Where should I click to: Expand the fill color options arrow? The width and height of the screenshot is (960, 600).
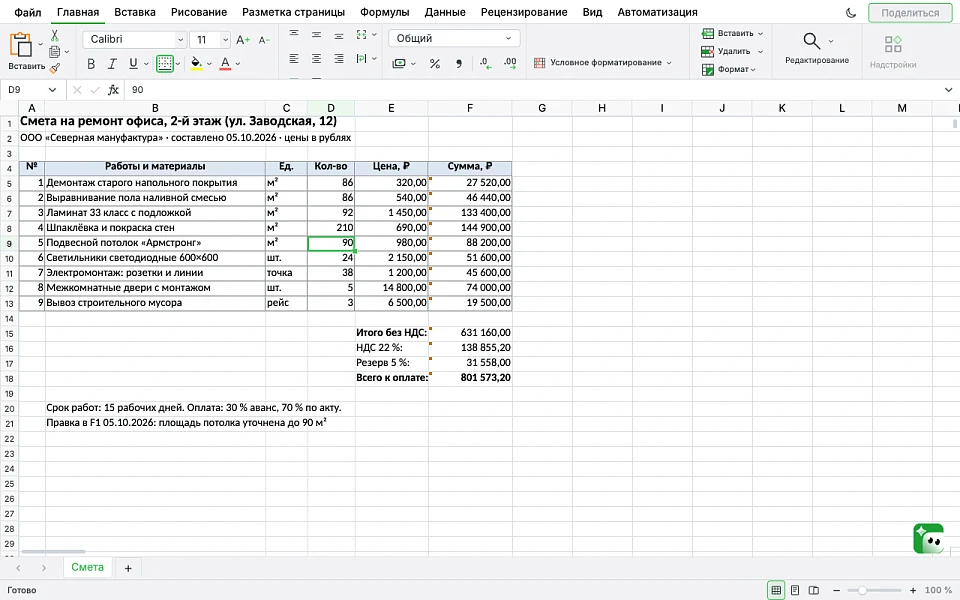pyautogui.click(x=209, y=64)
